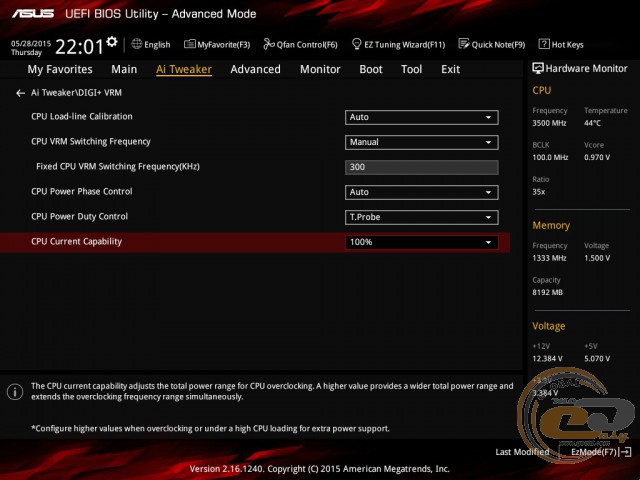The image size is (640, 480).
Task: Click the globe language icon
Action: pos(137,44)
